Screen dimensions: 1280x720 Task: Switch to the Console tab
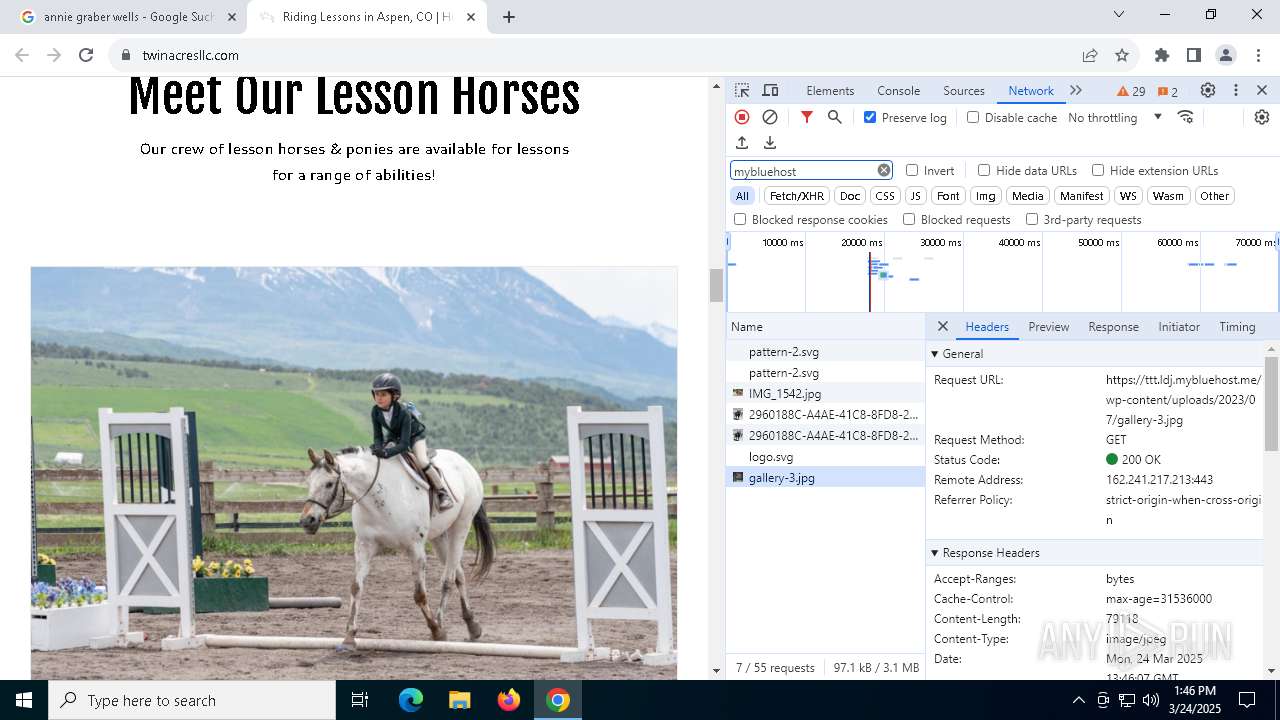pyautogui.click(x=898, y=90)
